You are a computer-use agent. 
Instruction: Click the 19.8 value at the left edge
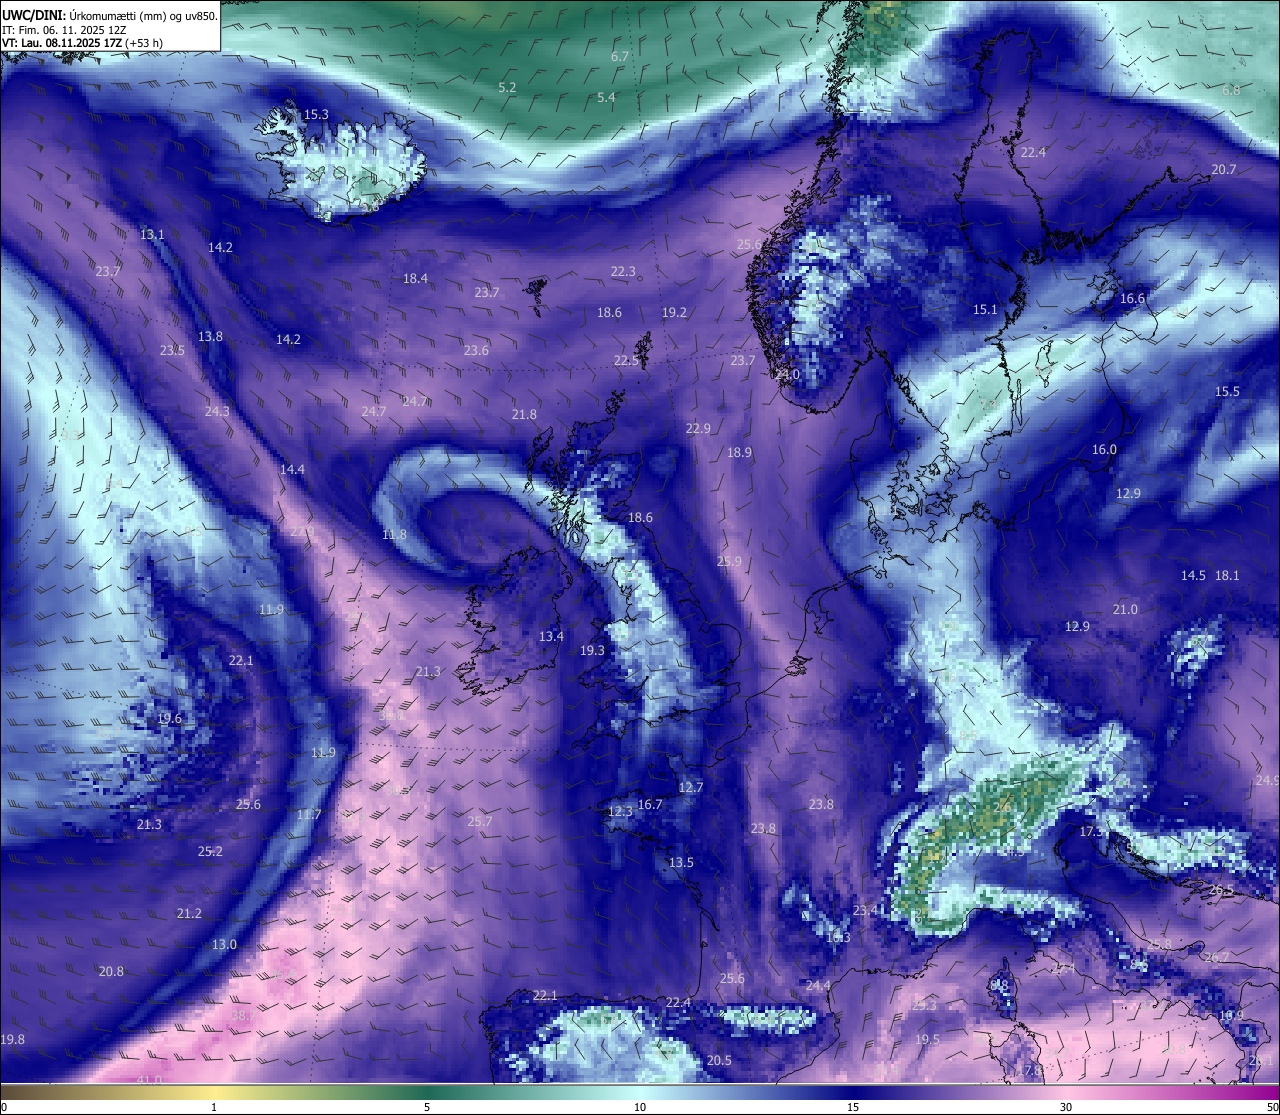pos(12,1040)
